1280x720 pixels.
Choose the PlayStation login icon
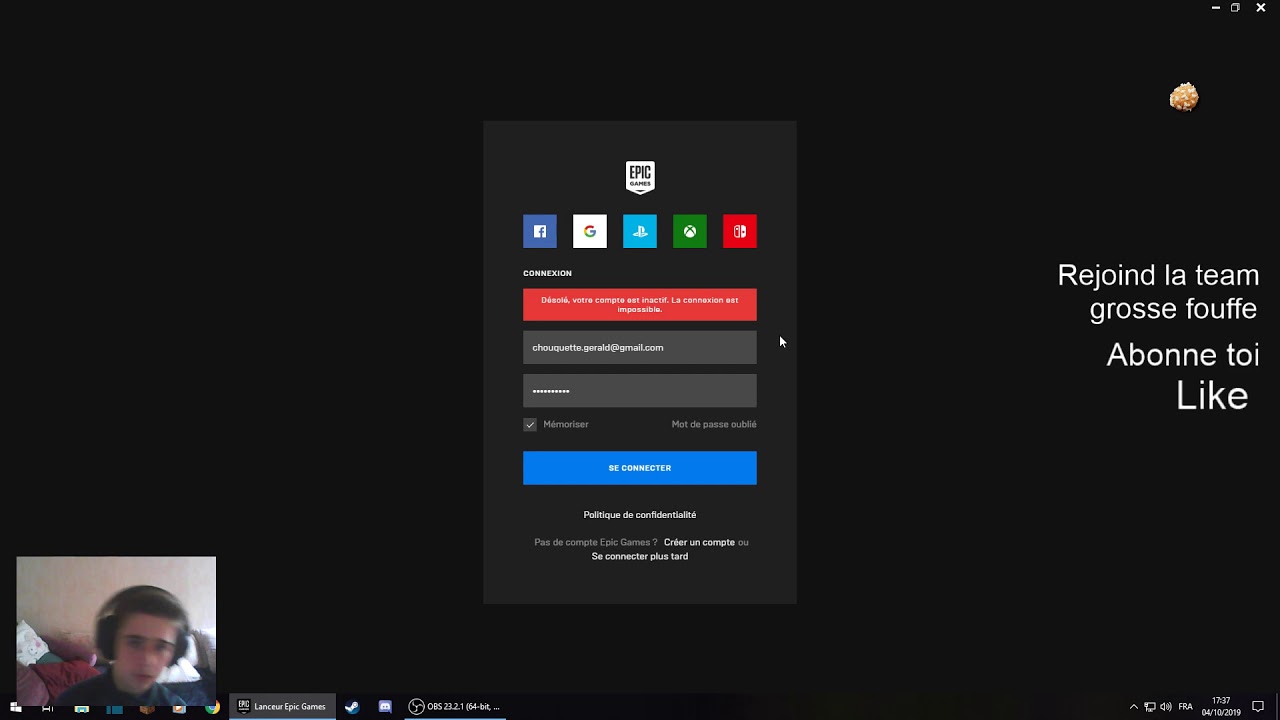640,231
